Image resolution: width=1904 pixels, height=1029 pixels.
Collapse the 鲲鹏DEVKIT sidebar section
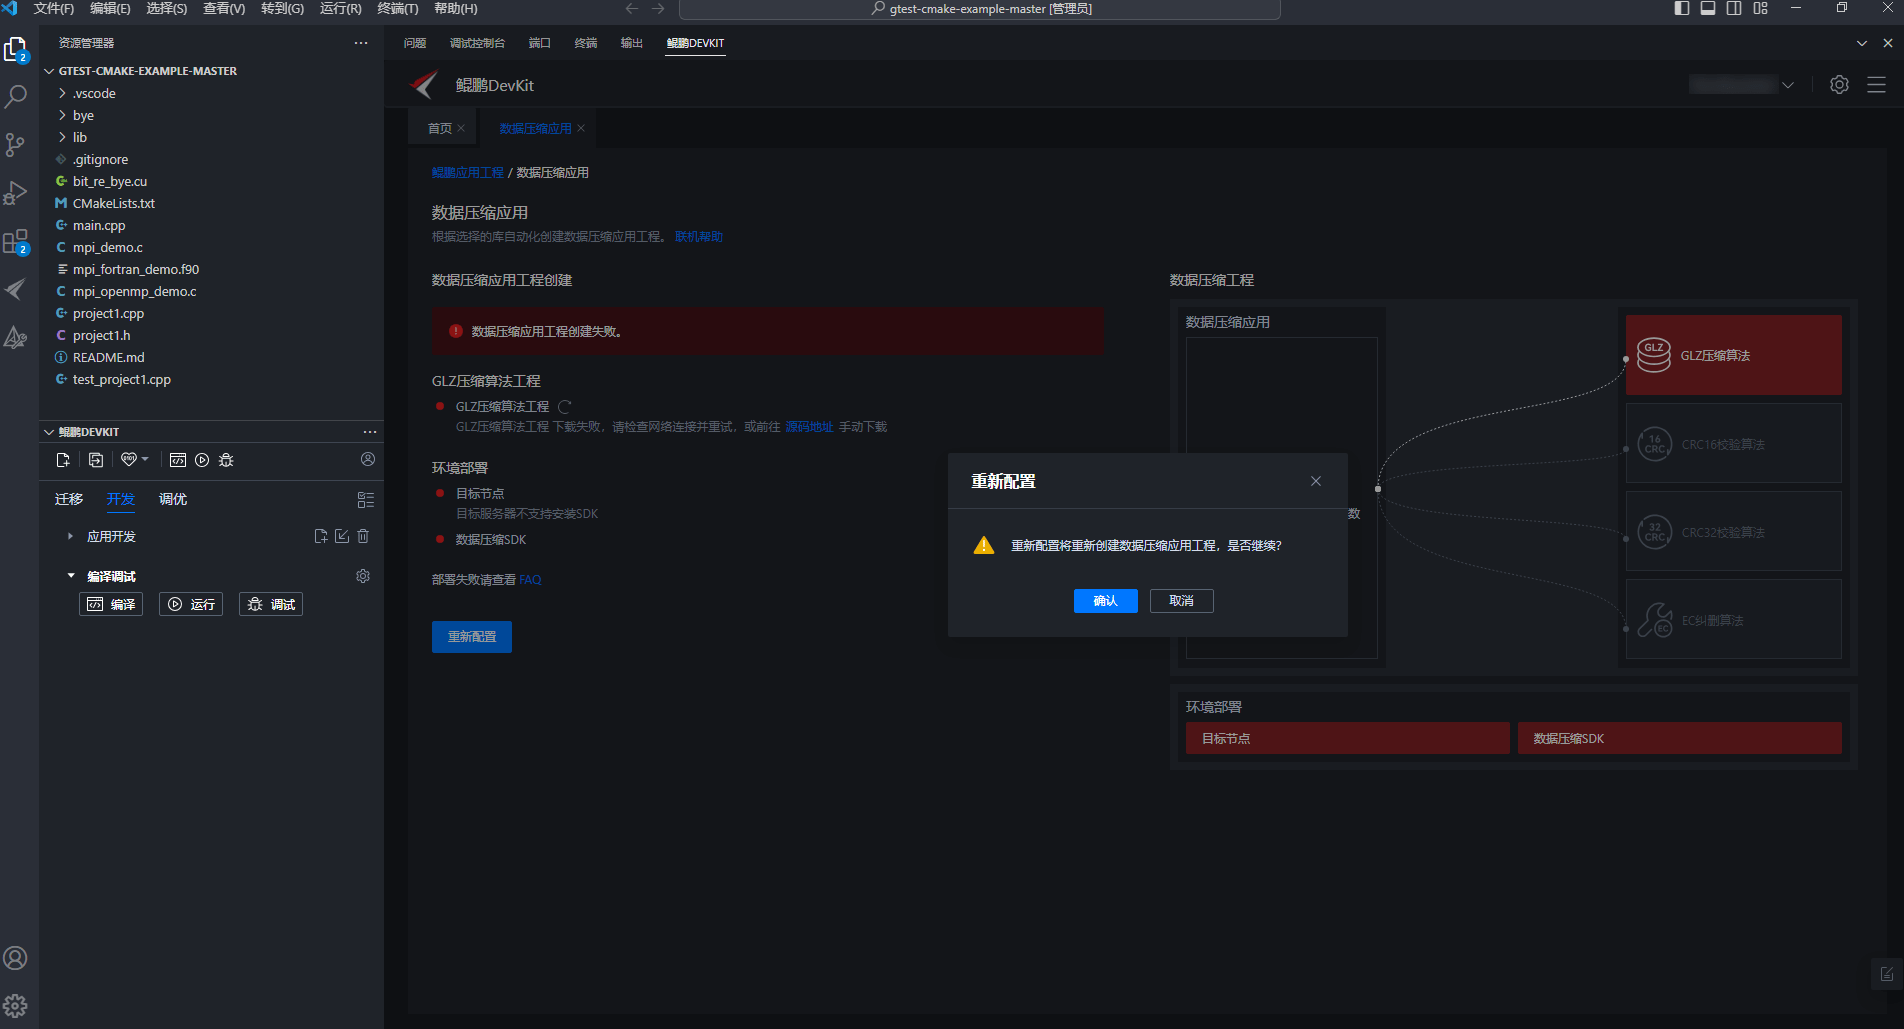tap(49, 432)
